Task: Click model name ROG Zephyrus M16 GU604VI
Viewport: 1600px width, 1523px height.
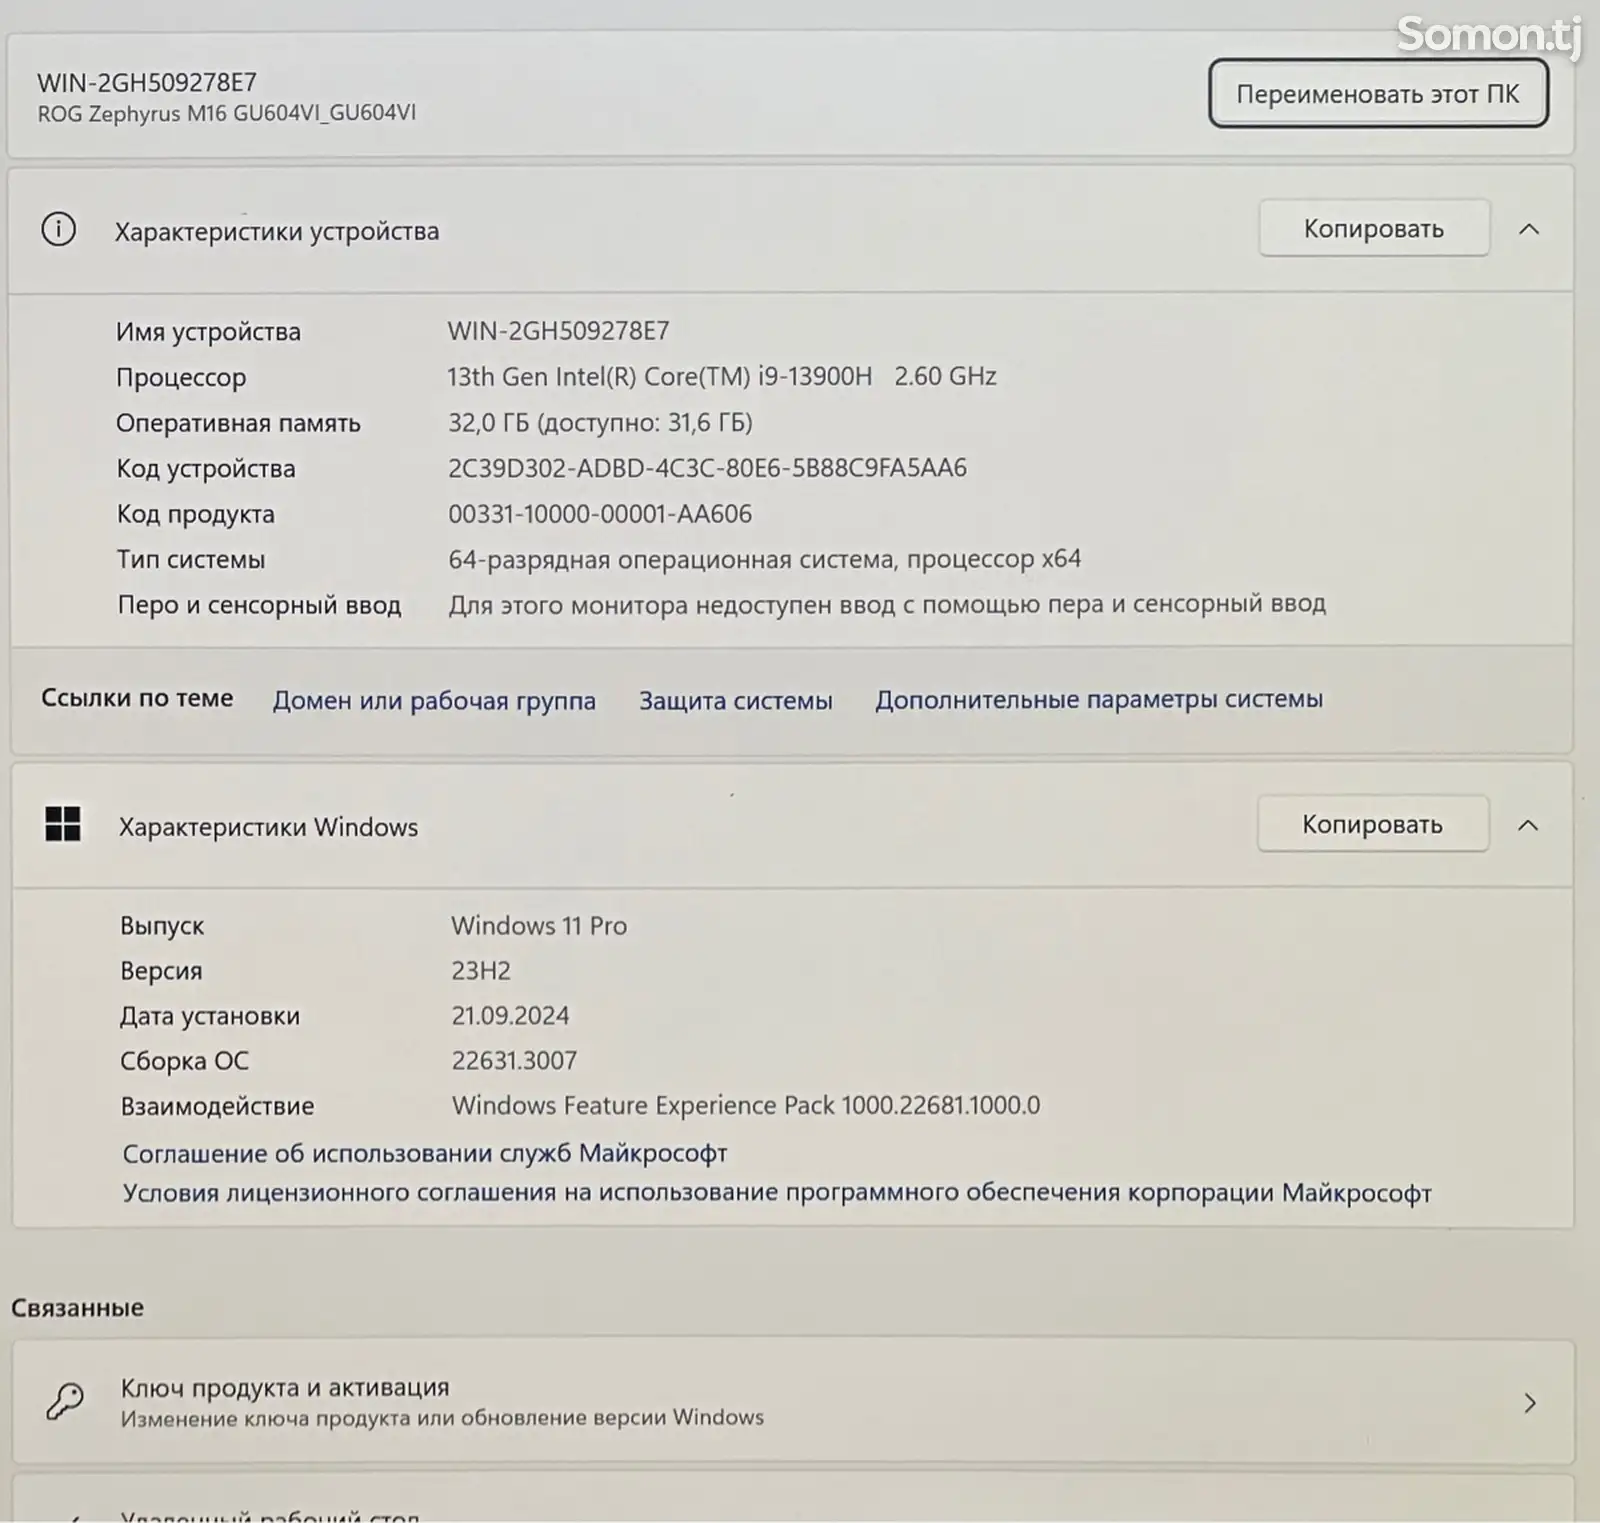Action: click(227, 113)
